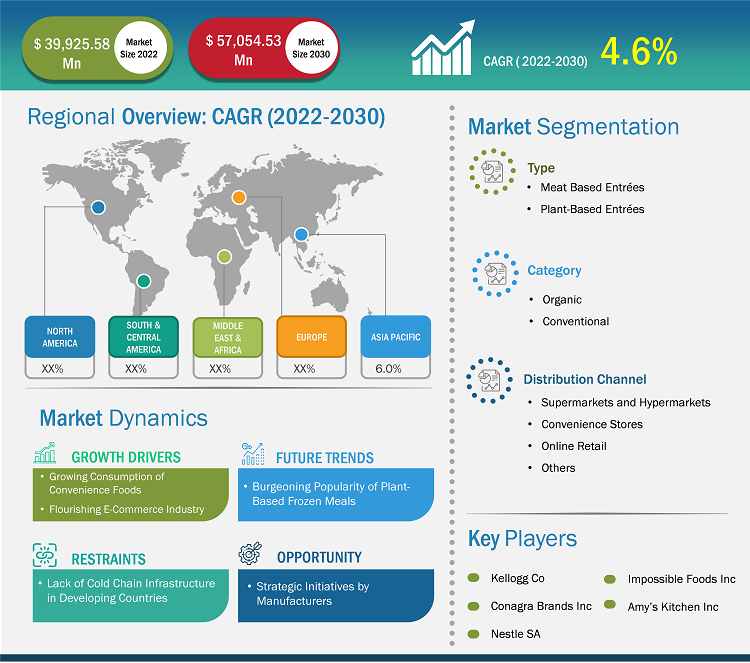Click the Asia Pacific blue map marker
Viewport: 750px width, 663px height.
coord(301,234)
